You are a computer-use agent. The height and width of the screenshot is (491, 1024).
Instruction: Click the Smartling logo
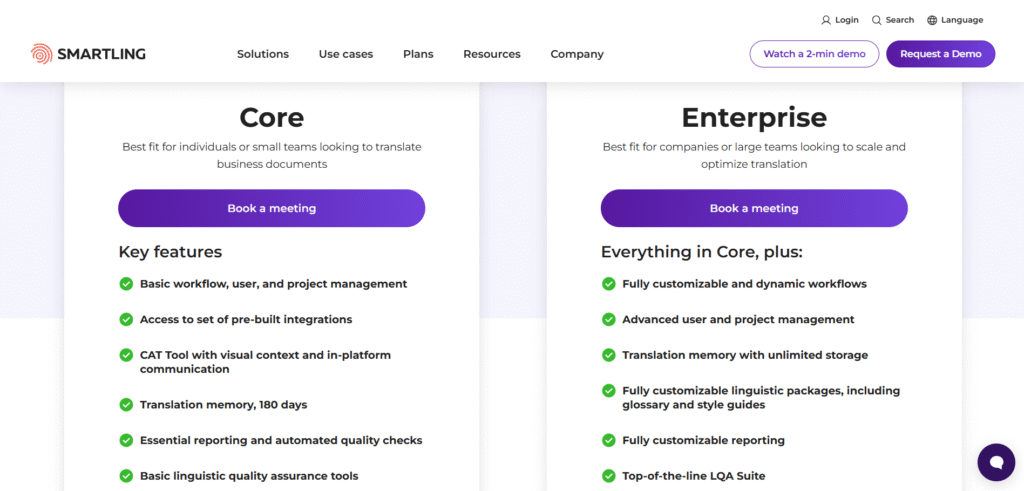(88, 54)
